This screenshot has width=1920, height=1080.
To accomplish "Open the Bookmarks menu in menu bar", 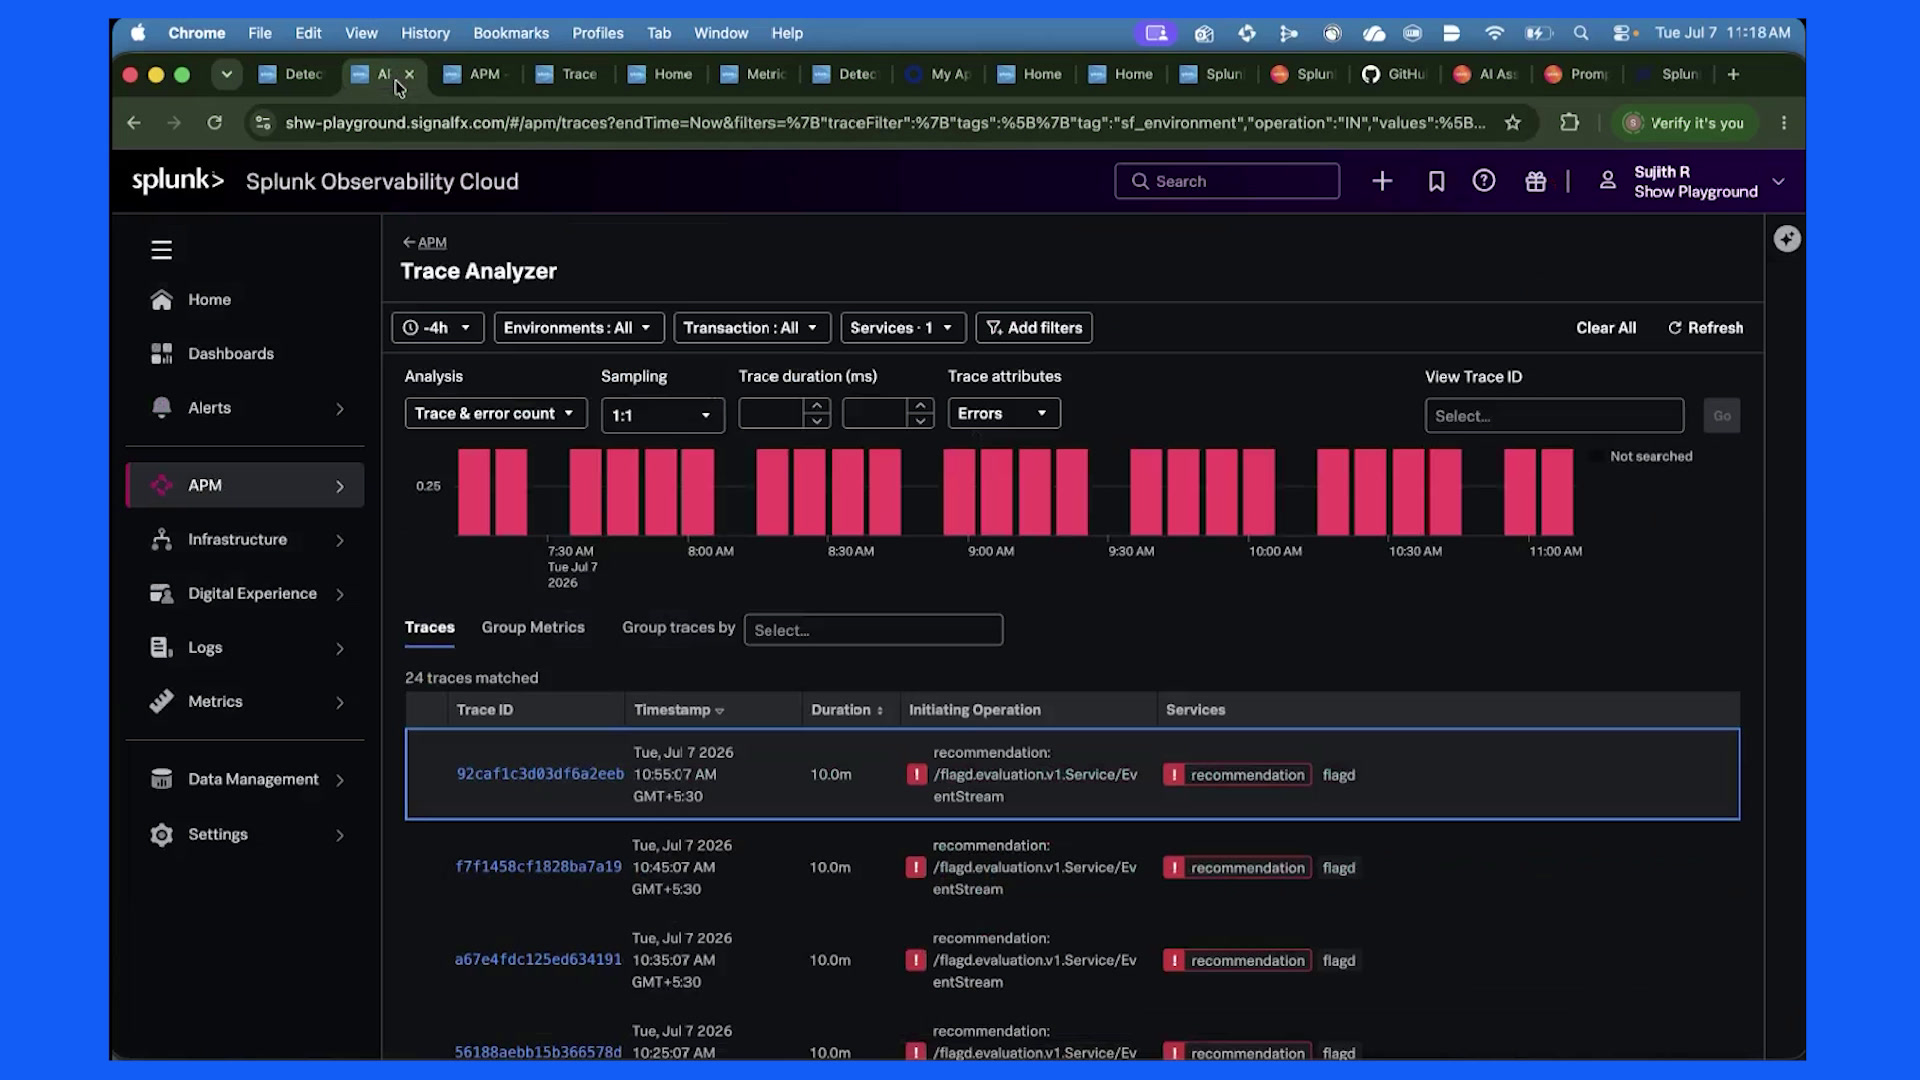I will [x=511, y=33].
